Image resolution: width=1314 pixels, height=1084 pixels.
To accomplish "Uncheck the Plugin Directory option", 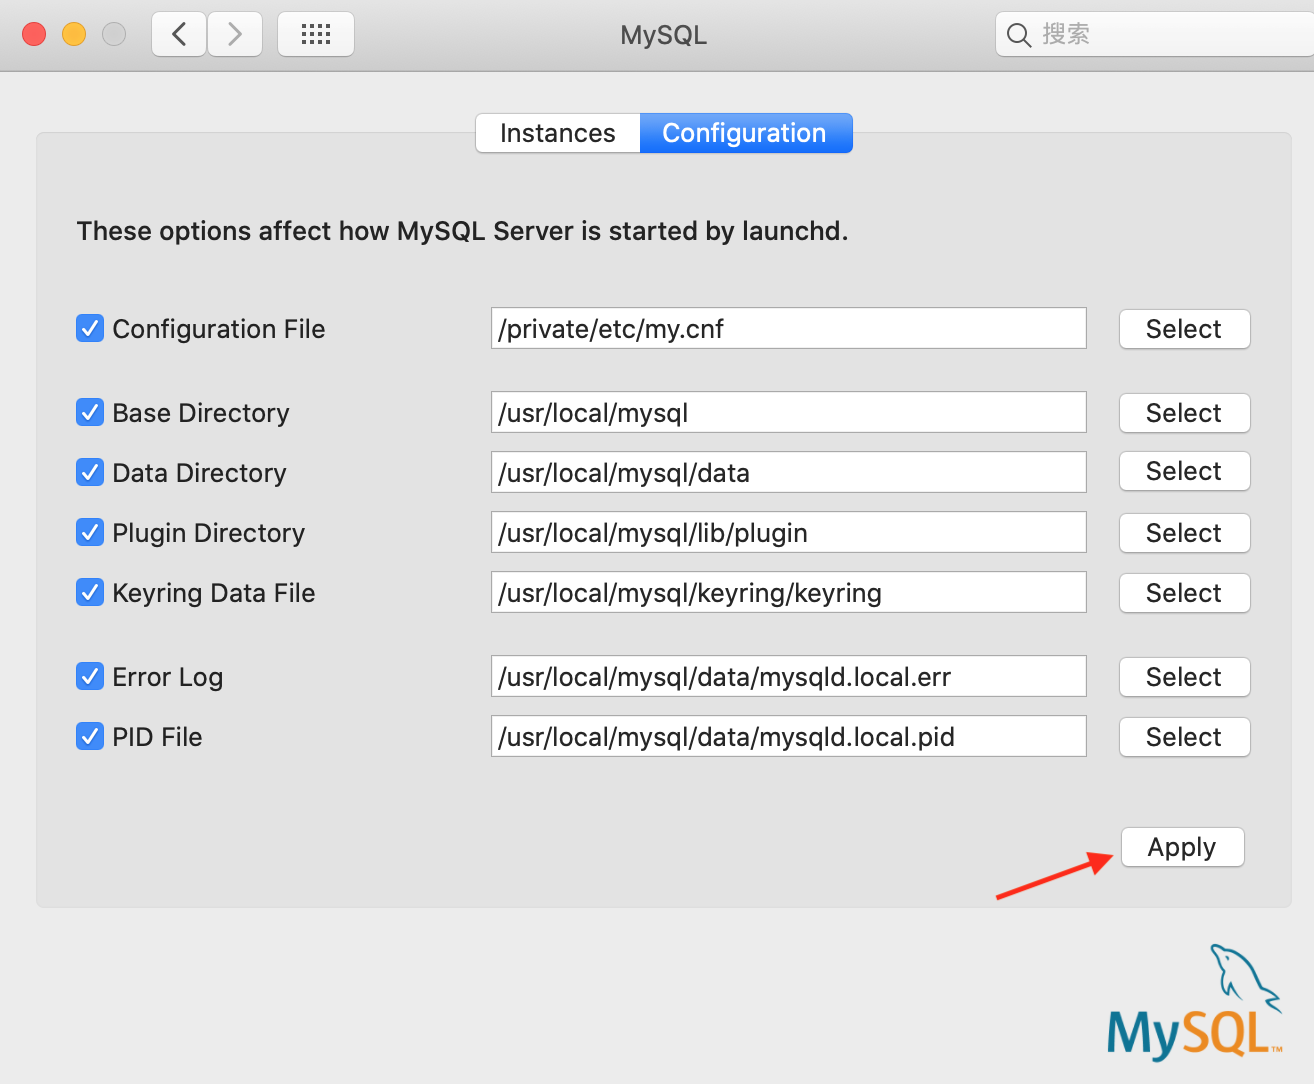I will tap(89, 532).
